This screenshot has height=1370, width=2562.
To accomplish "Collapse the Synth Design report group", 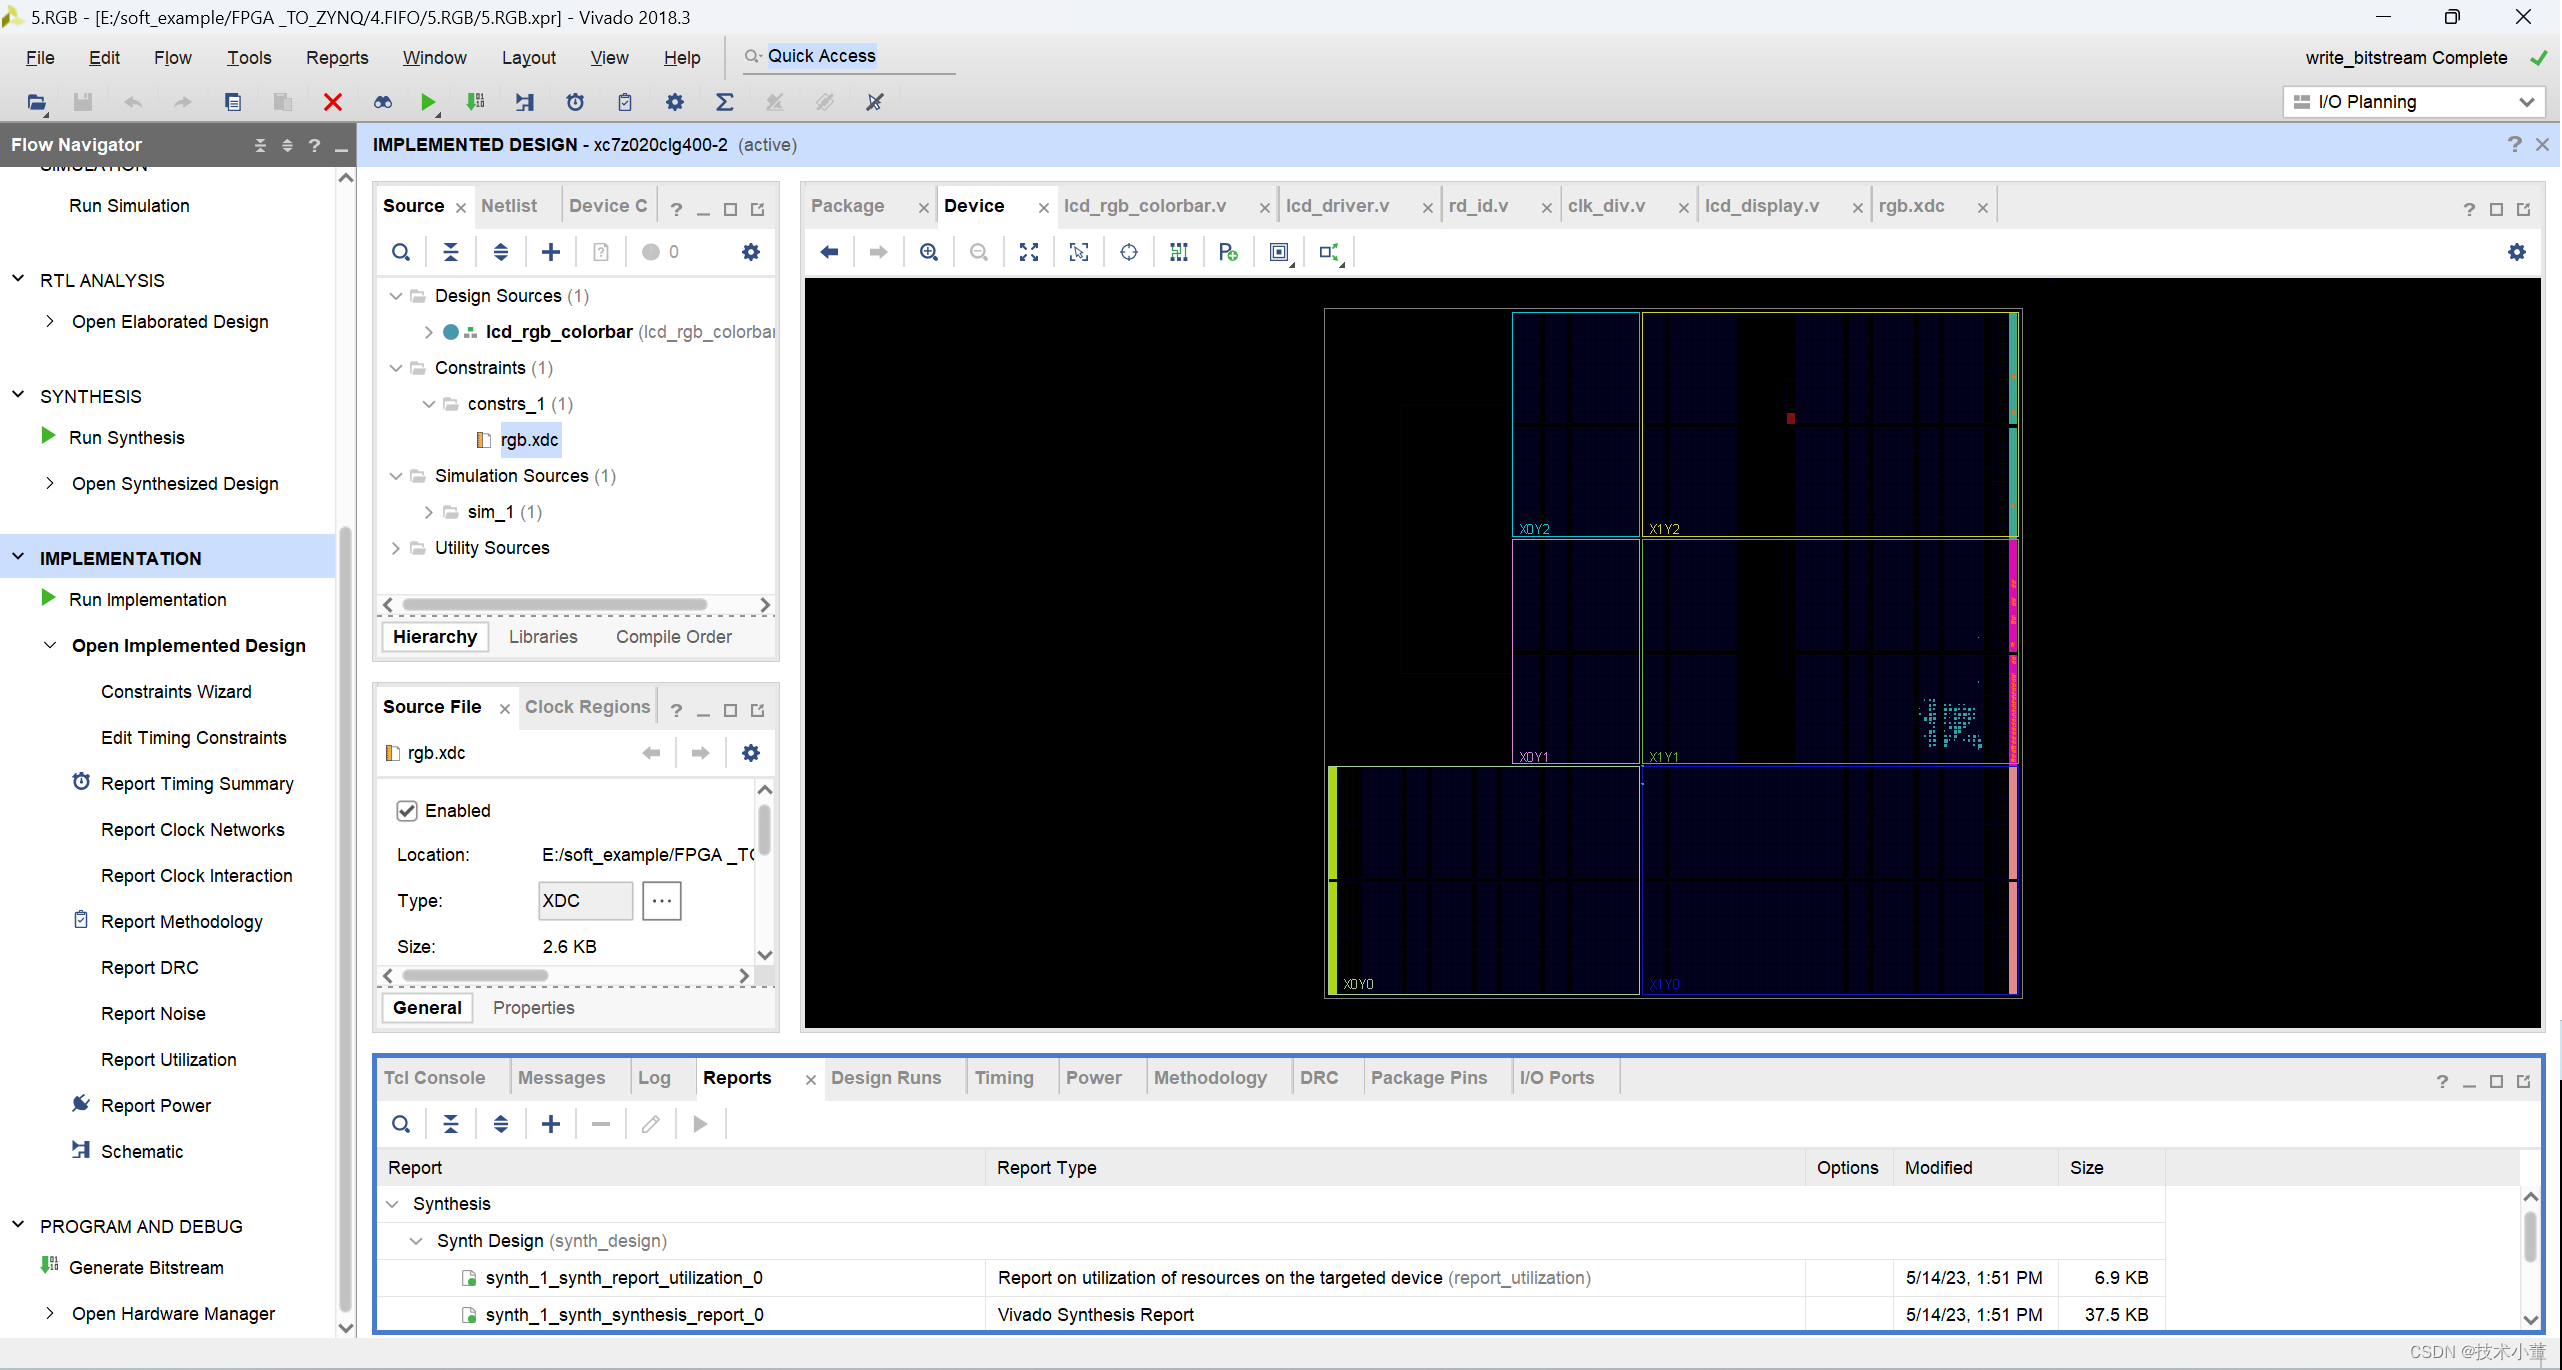I will point(416,1241).
